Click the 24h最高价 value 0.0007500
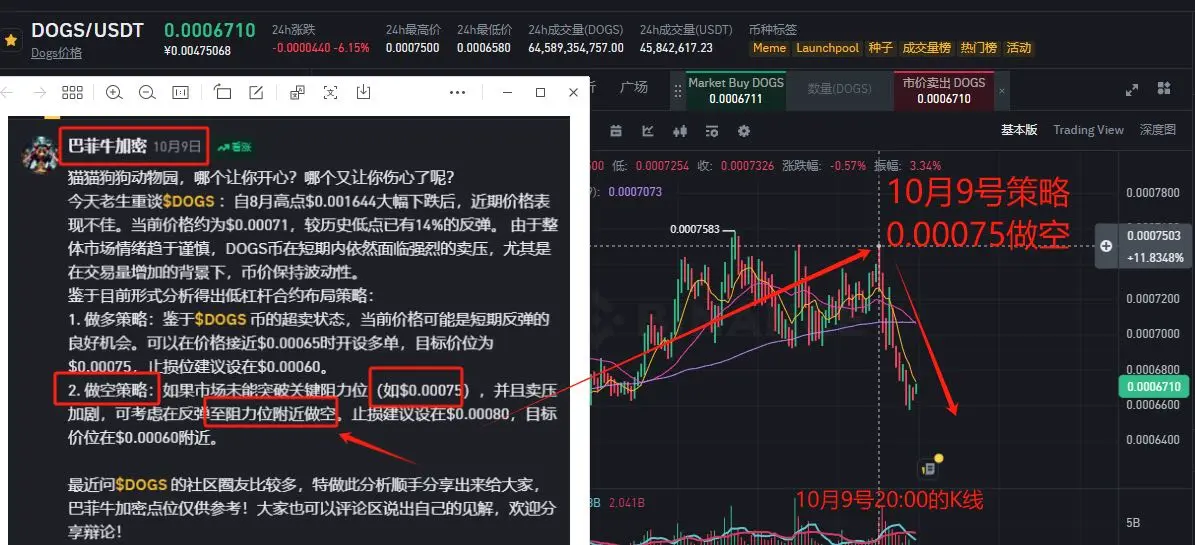Screen dimensions: 1195x545 tap(412, 47)
